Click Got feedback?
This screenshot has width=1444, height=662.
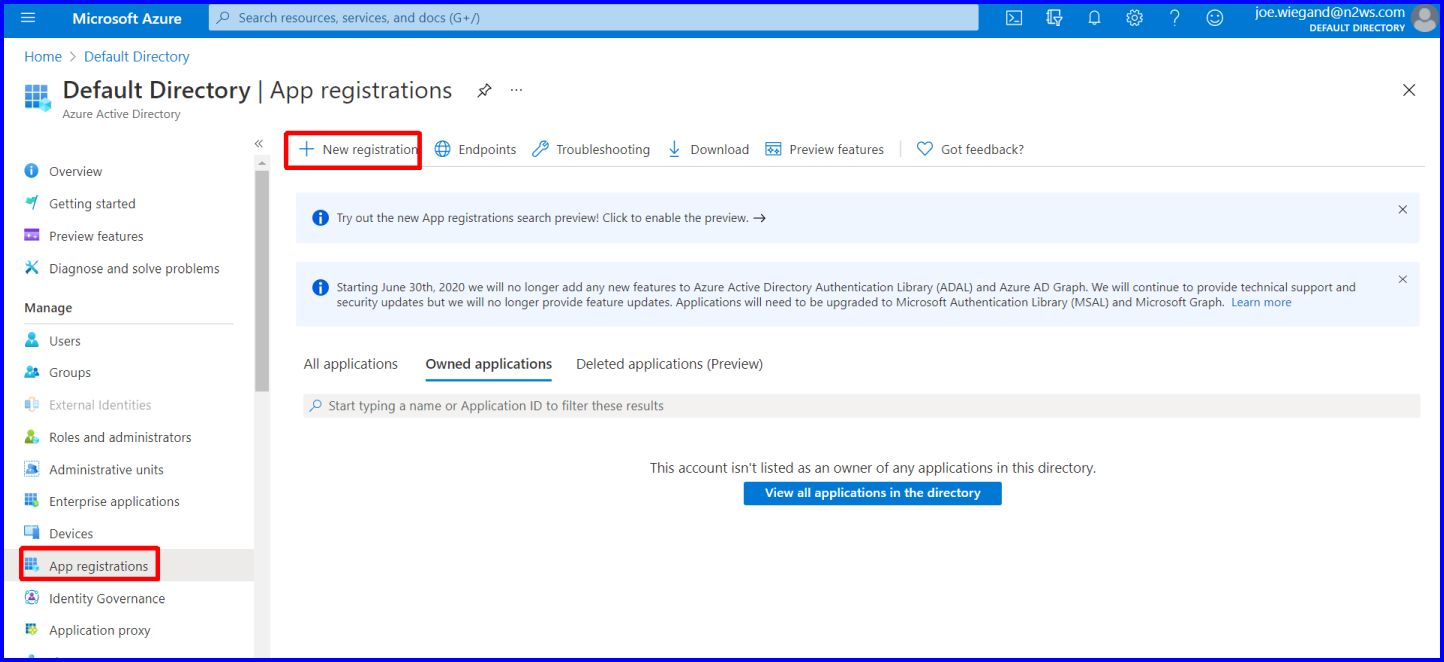point(970,149)
